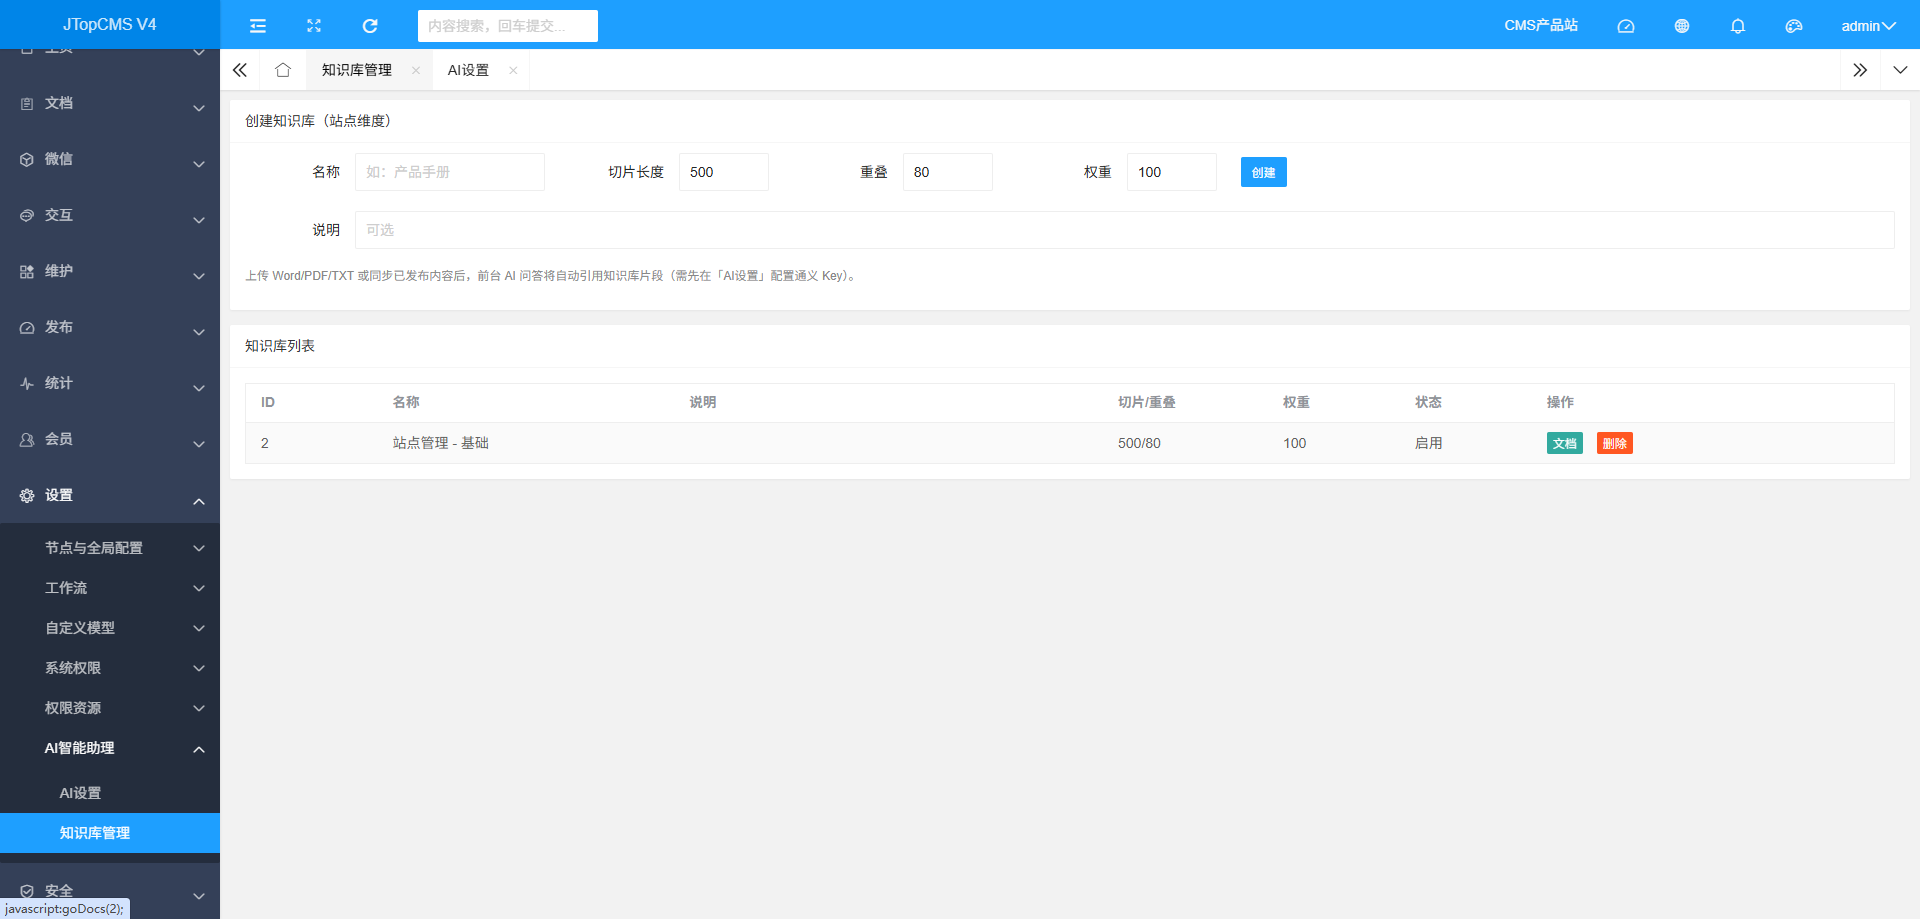Image resolution: width=1920 pixels, height=919 pixels.
Task: Open the dashboard gauge icon in header
Action: [x=1626, y=26]
